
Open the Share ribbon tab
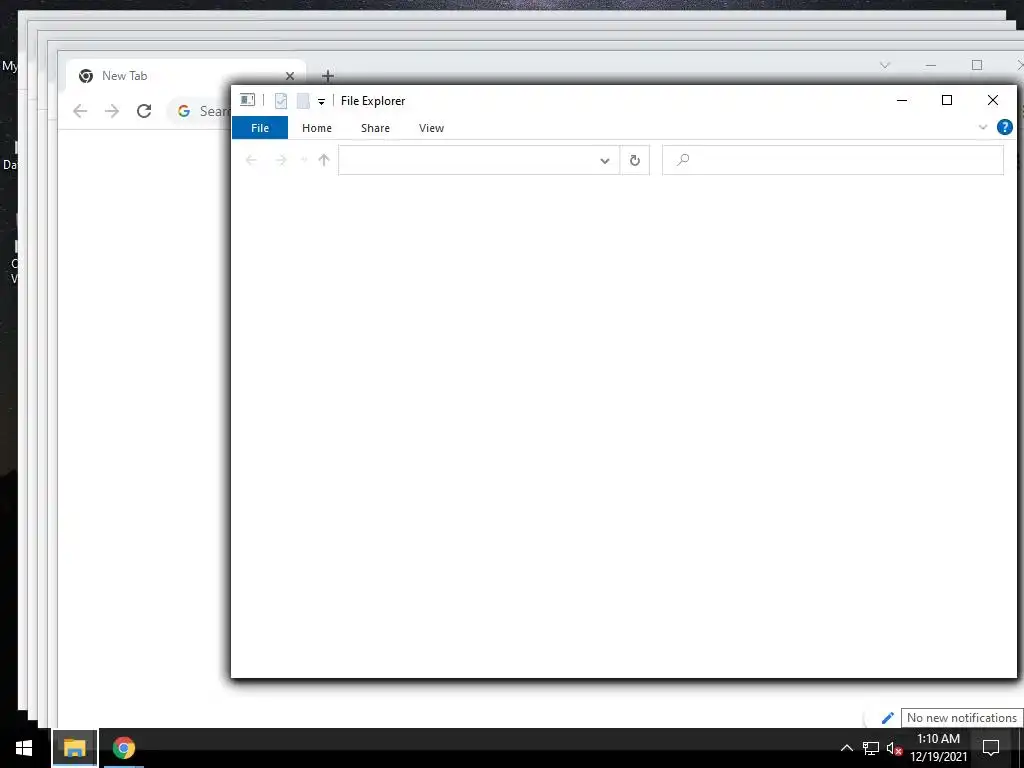(376, 128)
